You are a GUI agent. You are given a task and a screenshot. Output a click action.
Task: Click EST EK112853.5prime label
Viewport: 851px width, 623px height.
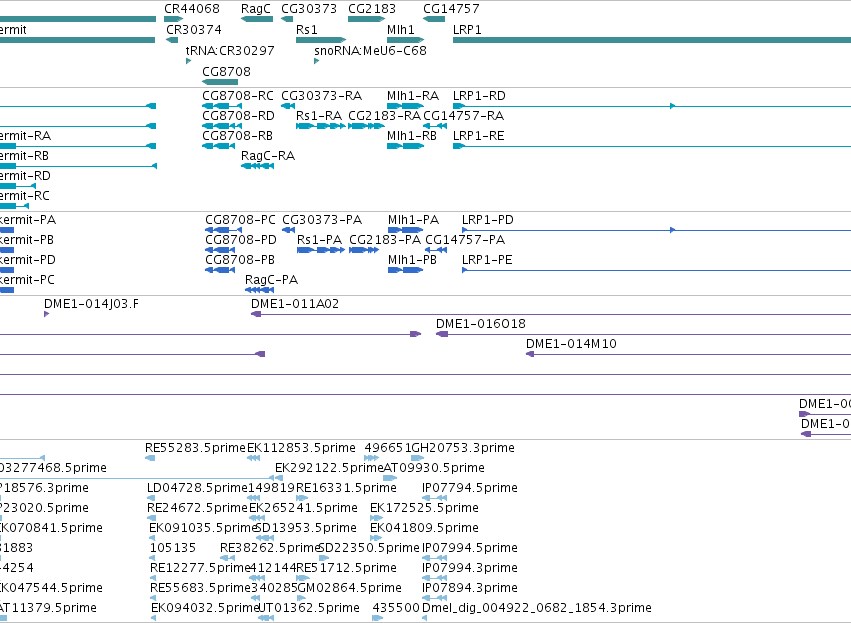tap(301, 448)
